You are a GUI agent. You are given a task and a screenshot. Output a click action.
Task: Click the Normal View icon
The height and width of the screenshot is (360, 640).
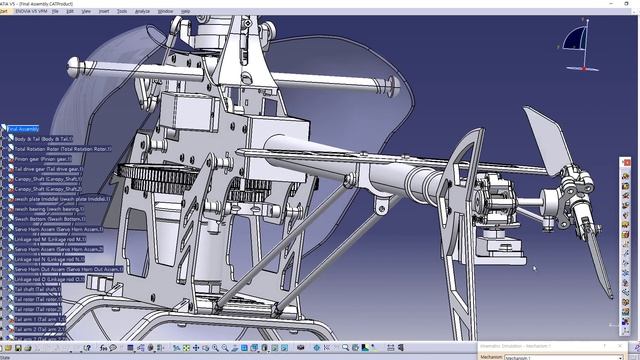tap(235, 348)
